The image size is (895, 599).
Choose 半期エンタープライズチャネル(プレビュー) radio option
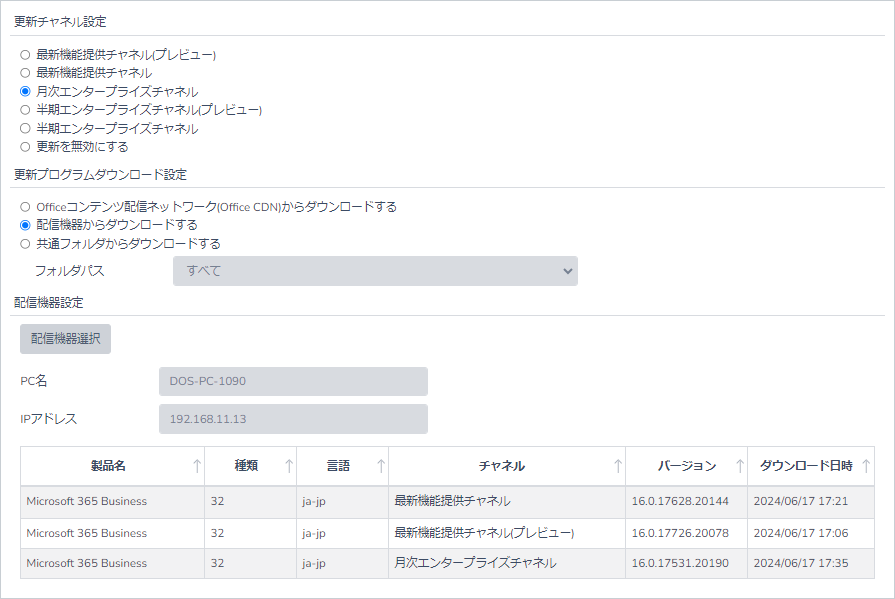click(25, 110)
